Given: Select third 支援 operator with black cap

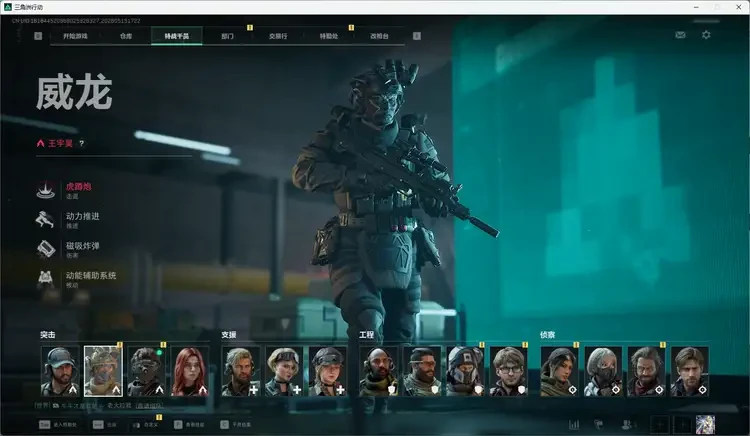Looking at the screenshot, I should pyautogui.click(x=328, y=371).
